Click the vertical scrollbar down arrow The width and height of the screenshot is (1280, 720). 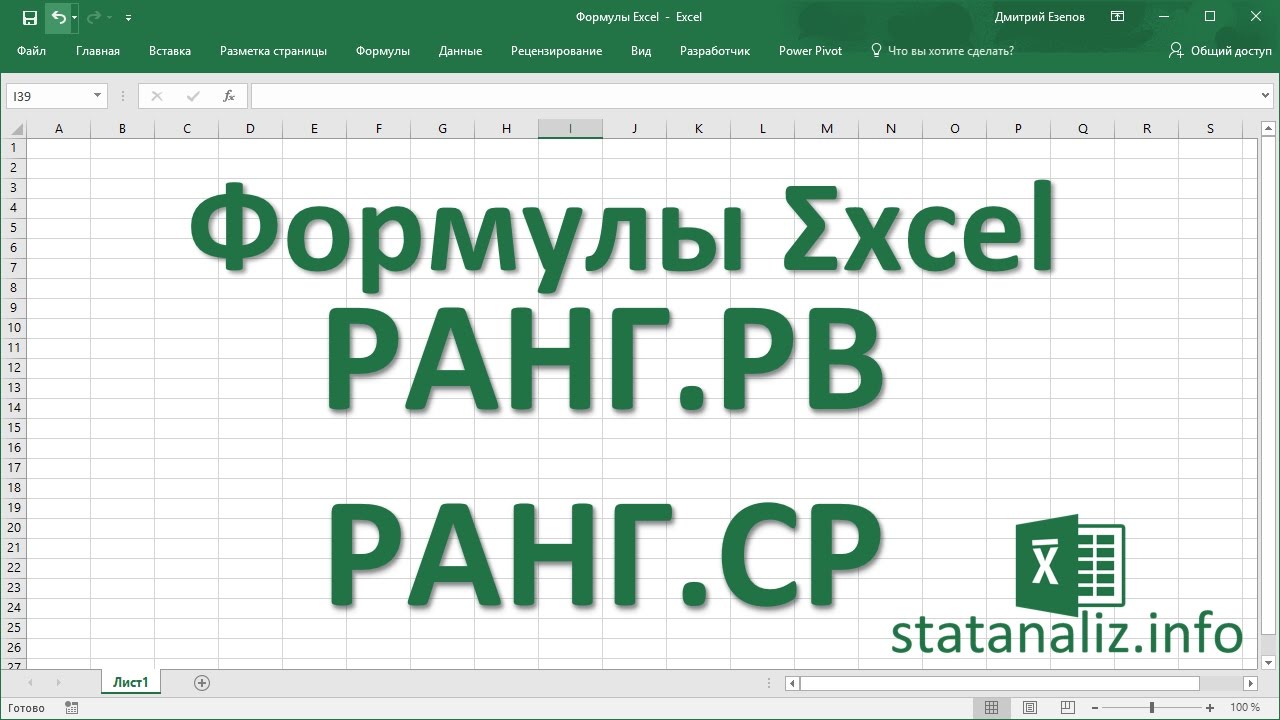coord(1268,662)
